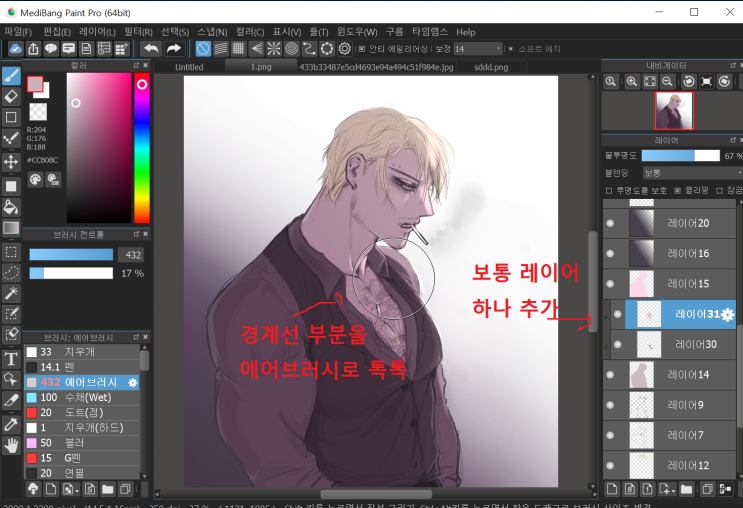The height and width of the screenshot is (508, 743).
Task: Create a new layer in layers panel bottom
Action: [x=612, y=489]
